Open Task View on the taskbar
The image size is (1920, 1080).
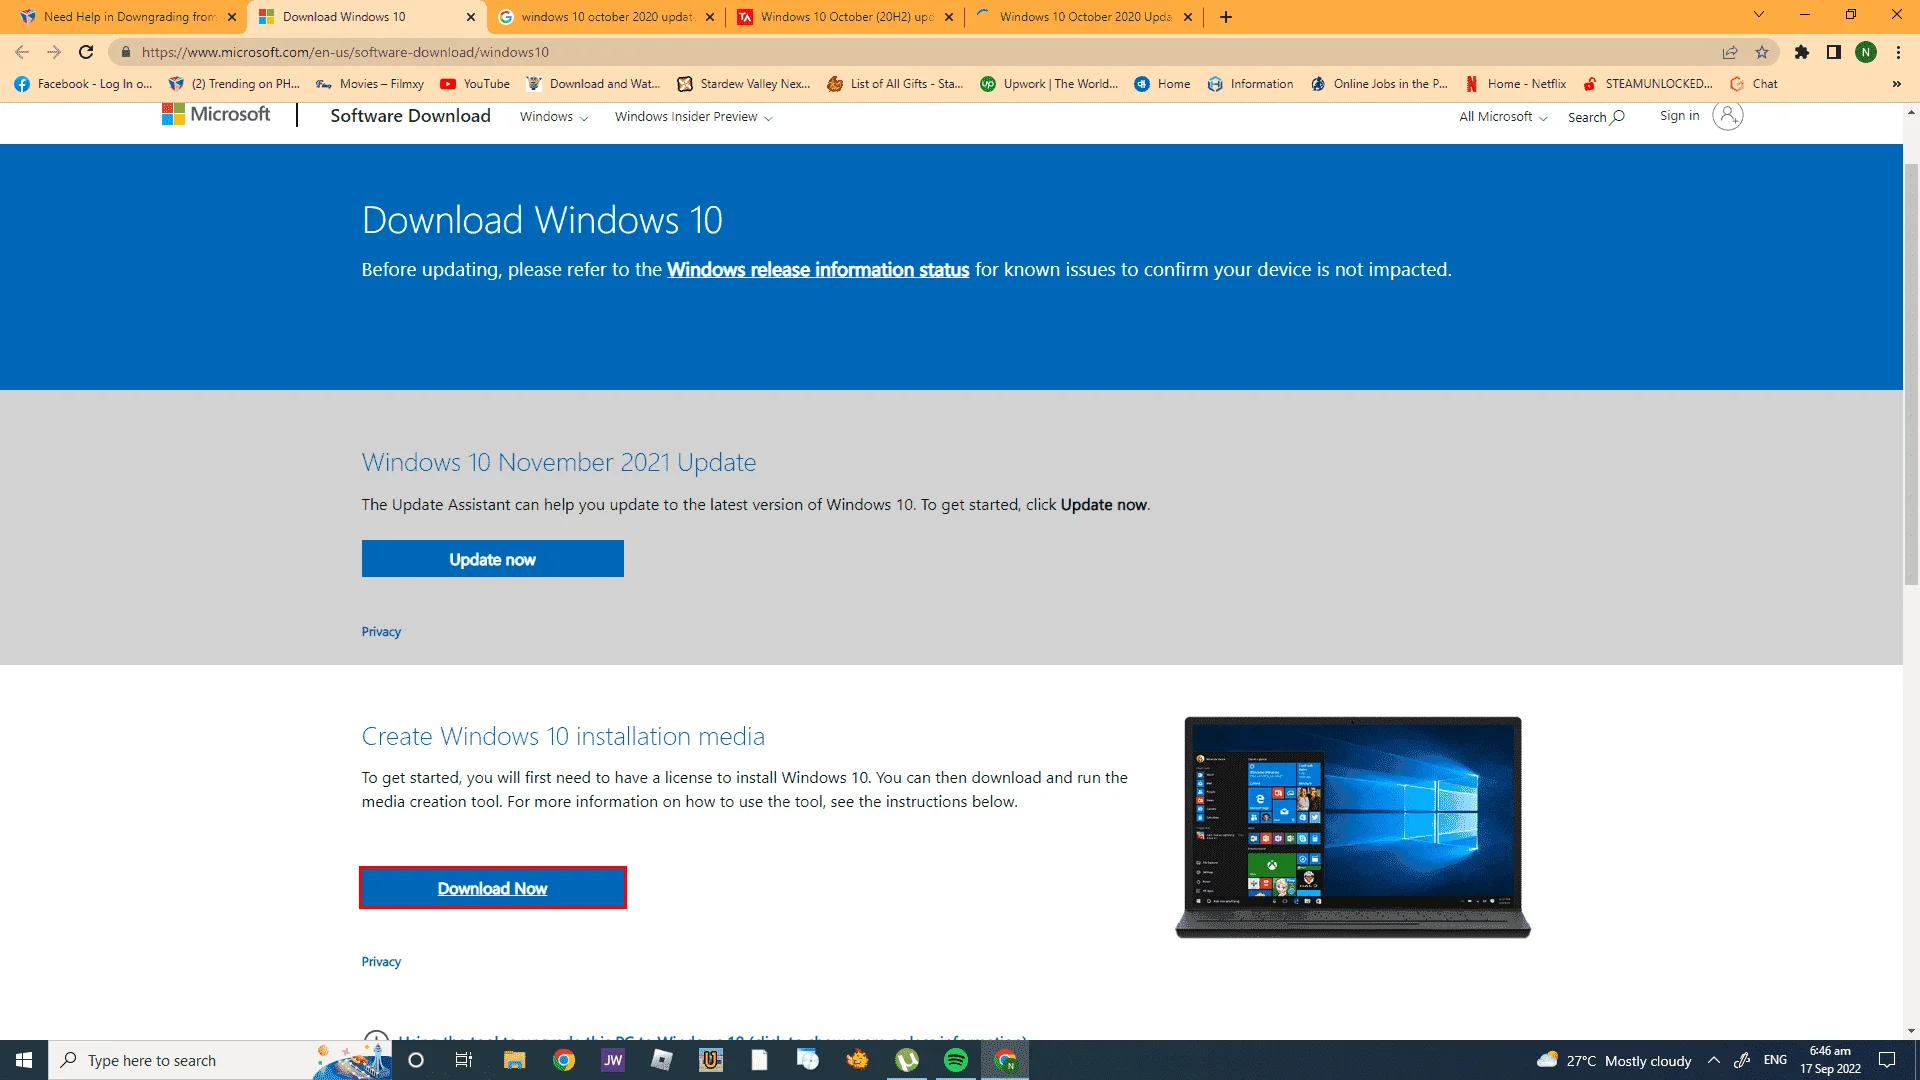[464, 1060]
